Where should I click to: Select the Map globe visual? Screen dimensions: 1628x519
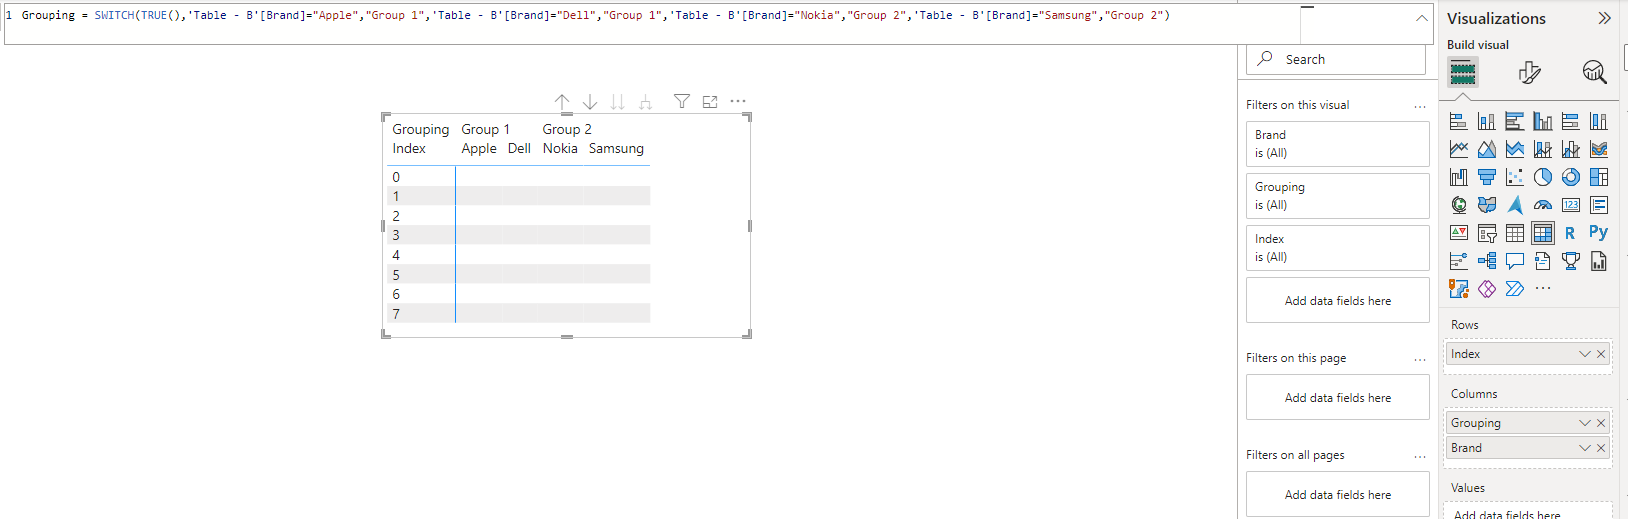point(1459,205)
